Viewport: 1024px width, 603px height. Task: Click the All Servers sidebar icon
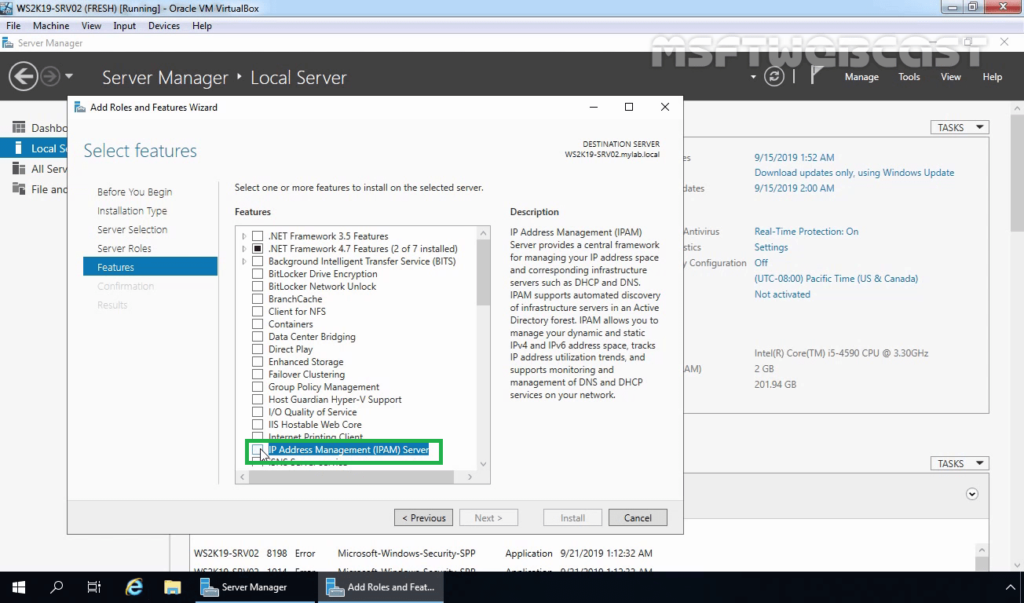click(x=19, y=169)
